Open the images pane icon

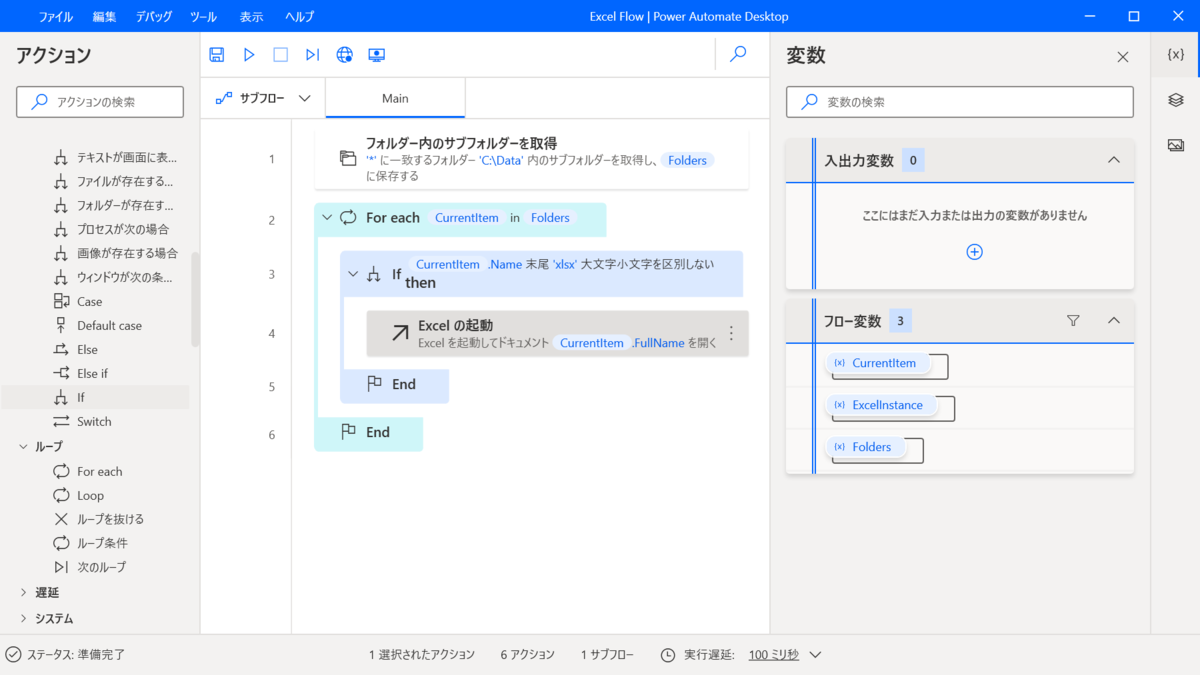pyautogui.click(x=1176, y=145)
